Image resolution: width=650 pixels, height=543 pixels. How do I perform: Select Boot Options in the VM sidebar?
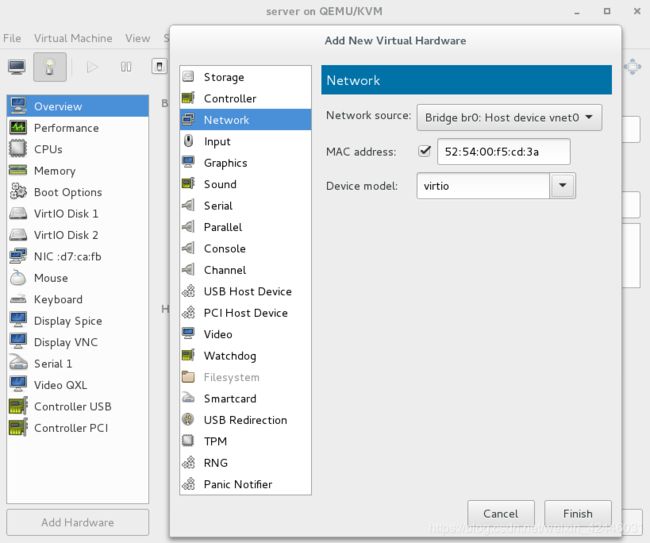click(x=78, y=192)
